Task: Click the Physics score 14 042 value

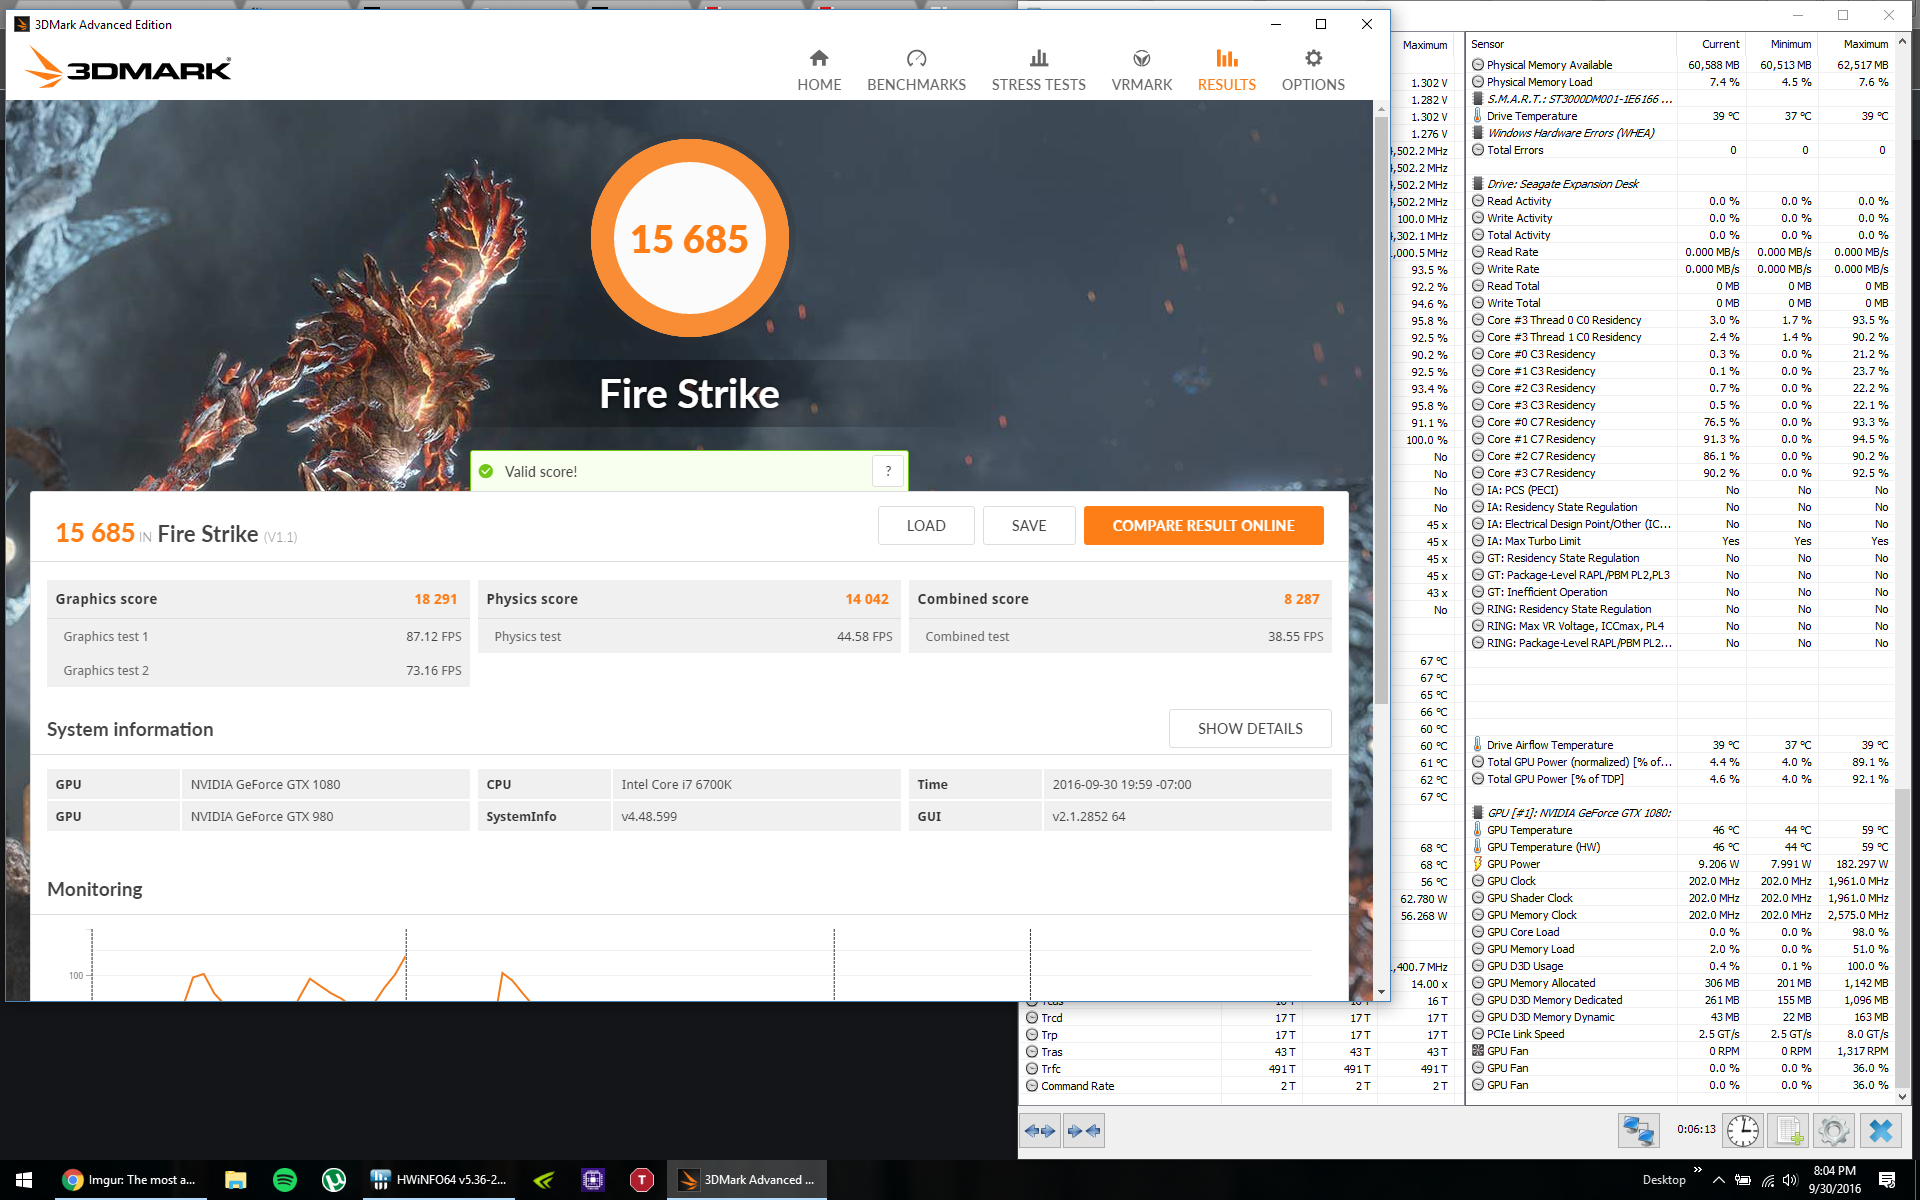Action: [867, 599]
